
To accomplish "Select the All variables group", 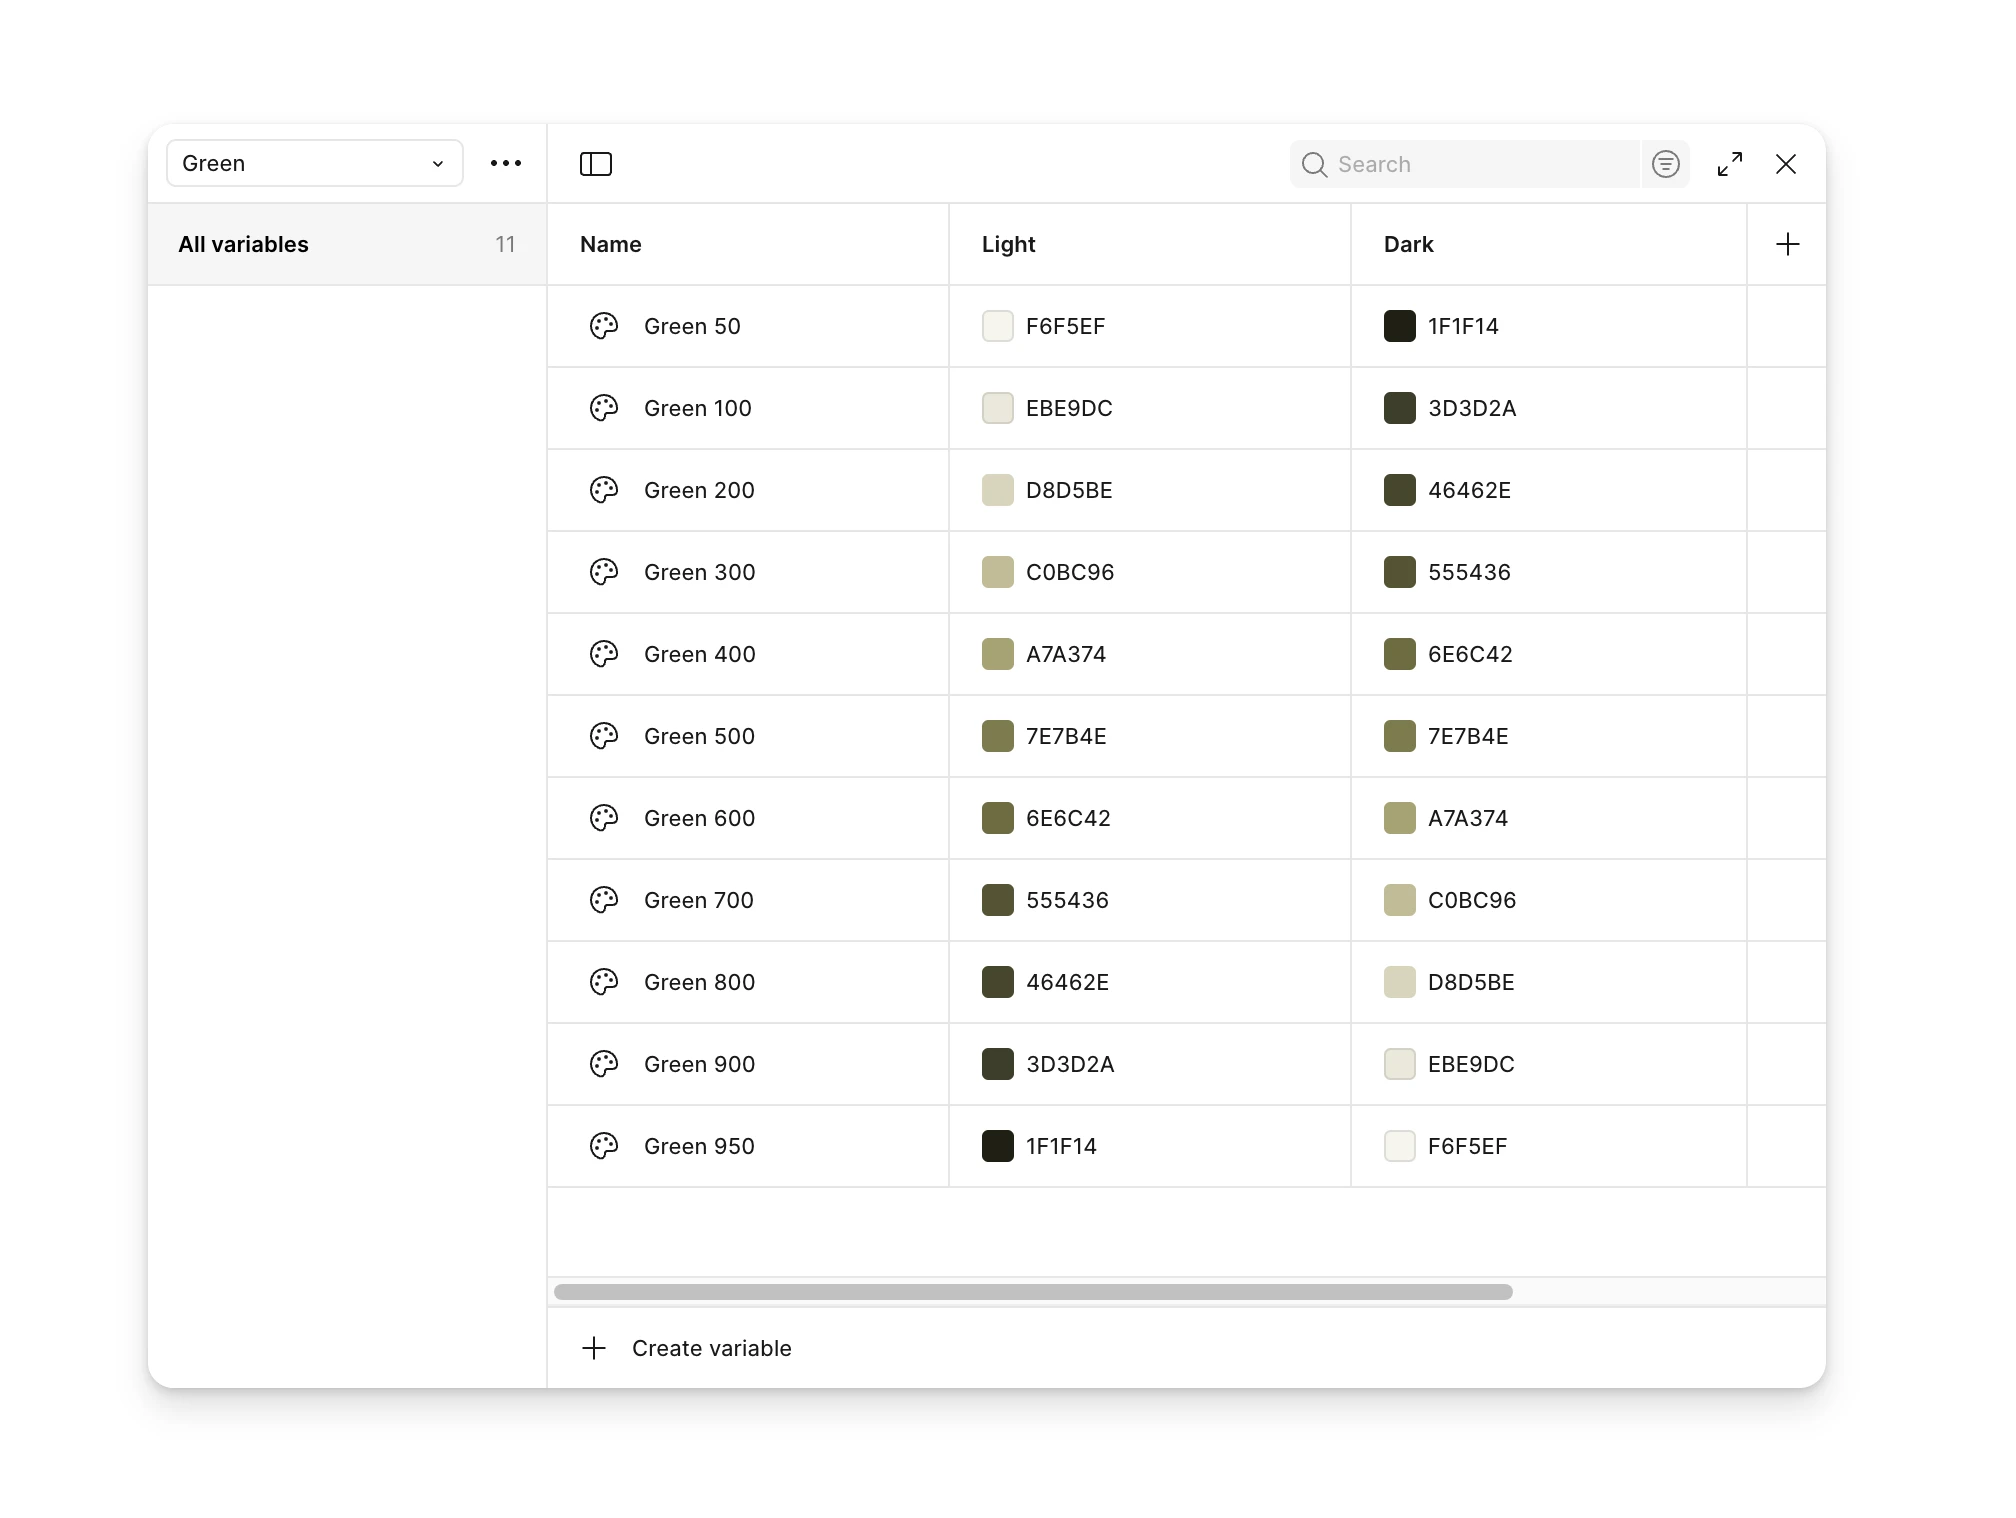I will coord(346,244).
